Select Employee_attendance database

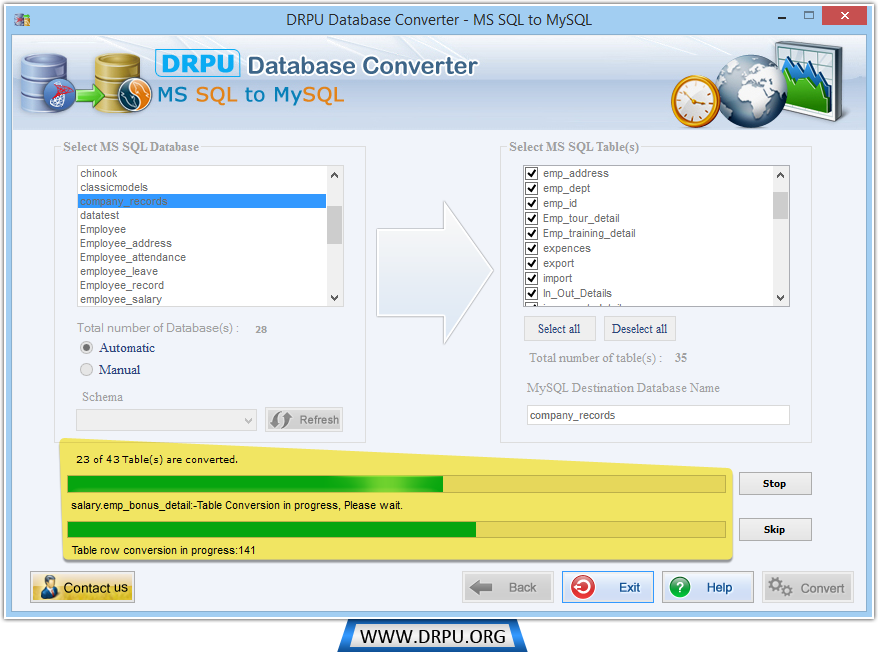click(x=202, y=257)
